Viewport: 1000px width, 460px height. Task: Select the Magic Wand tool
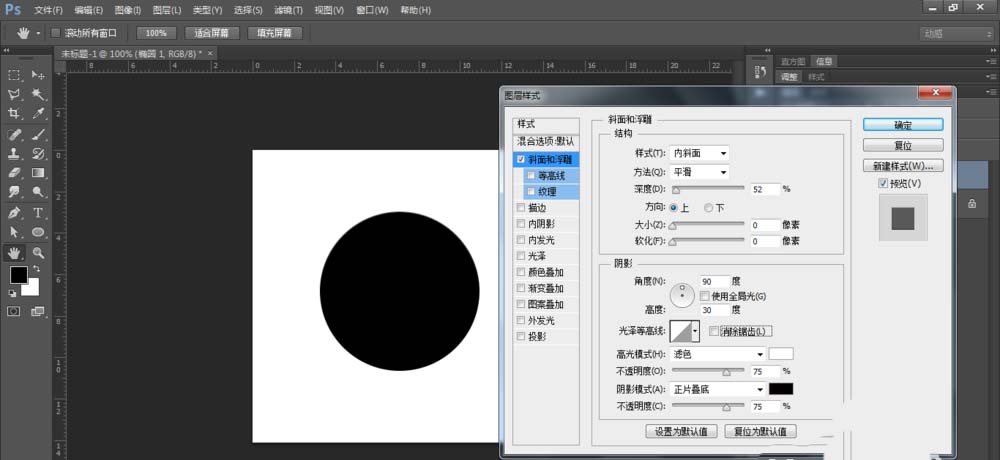pos(38,95)
